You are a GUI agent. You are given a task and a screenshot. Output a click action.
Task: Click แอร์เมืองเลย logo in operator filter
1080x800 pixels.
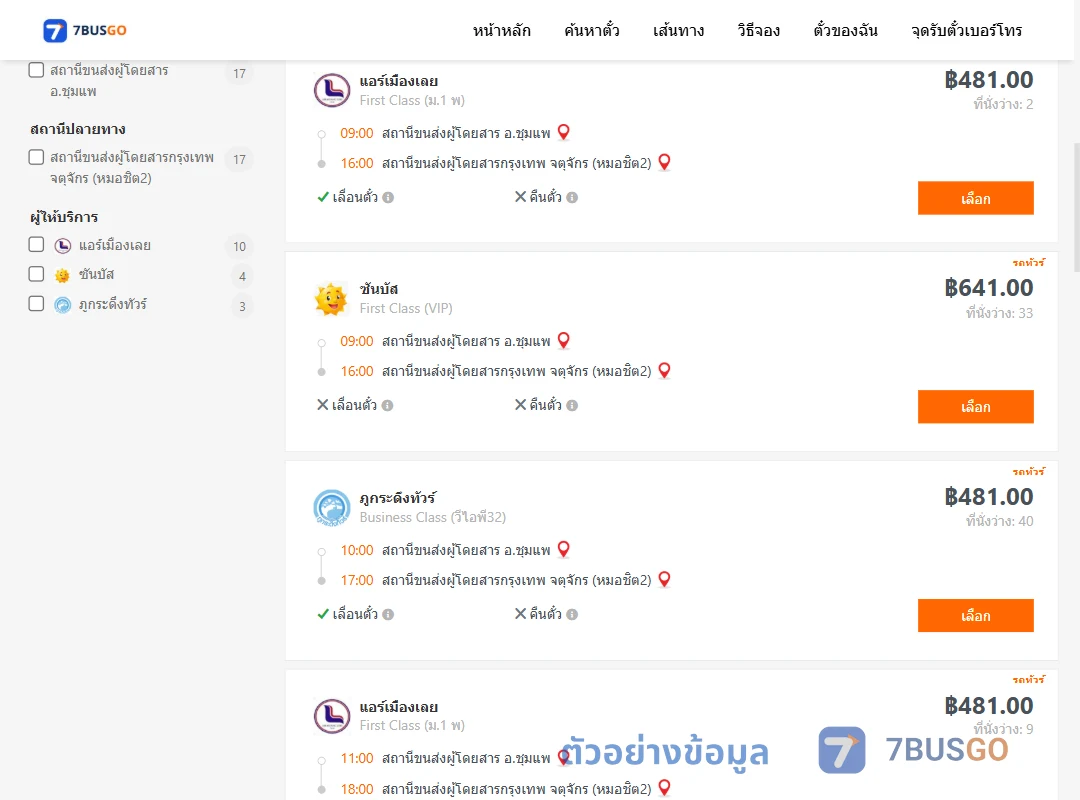(63, 245)
